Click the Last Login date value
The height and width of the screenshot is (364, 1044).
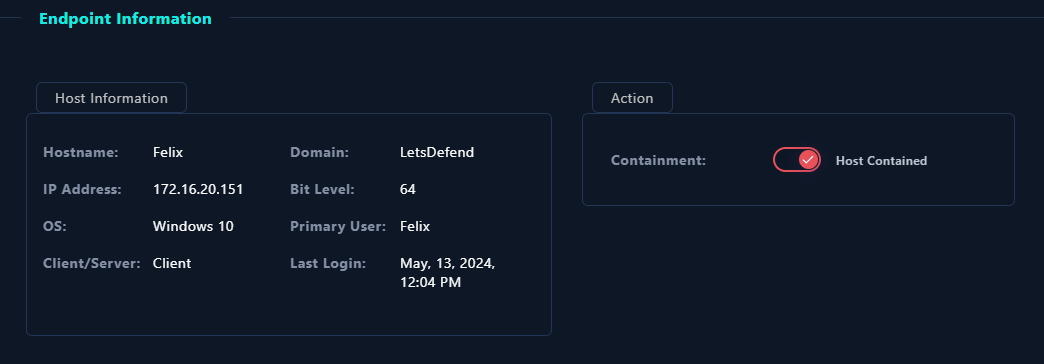click(447, 273)
